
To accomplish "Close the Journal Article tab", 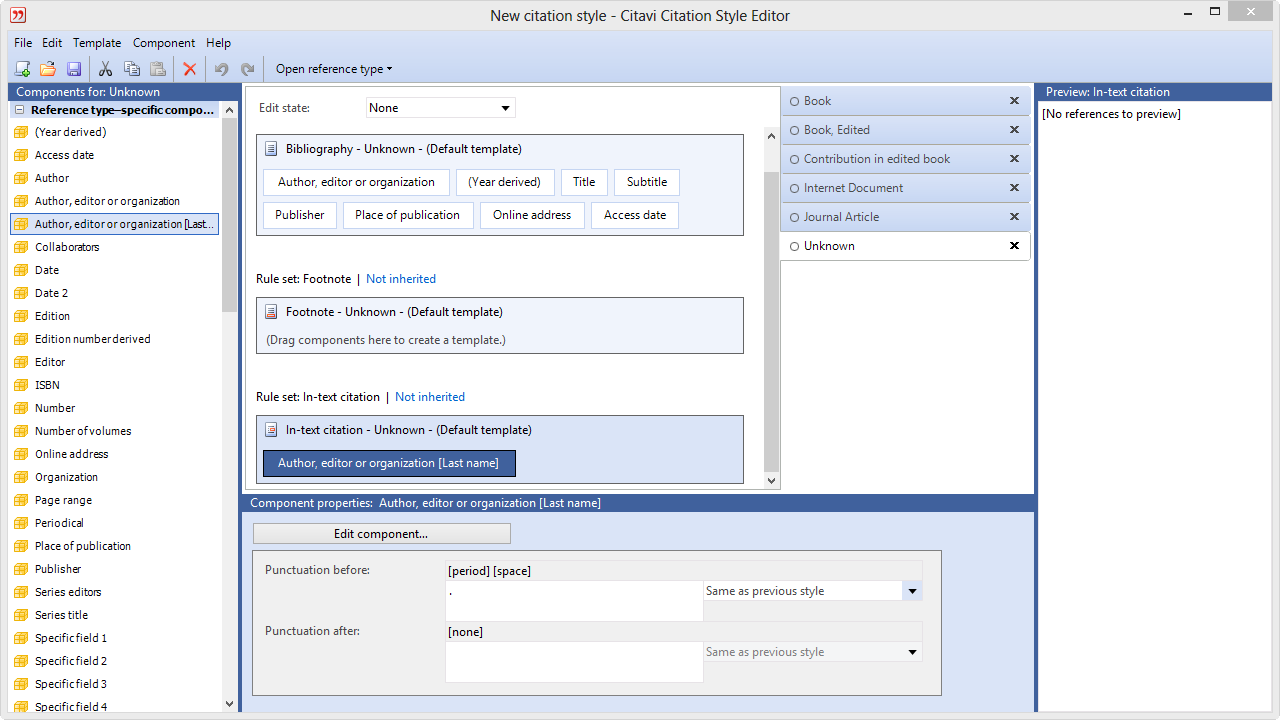I will pyautogui.click(x=1014, y=217).
